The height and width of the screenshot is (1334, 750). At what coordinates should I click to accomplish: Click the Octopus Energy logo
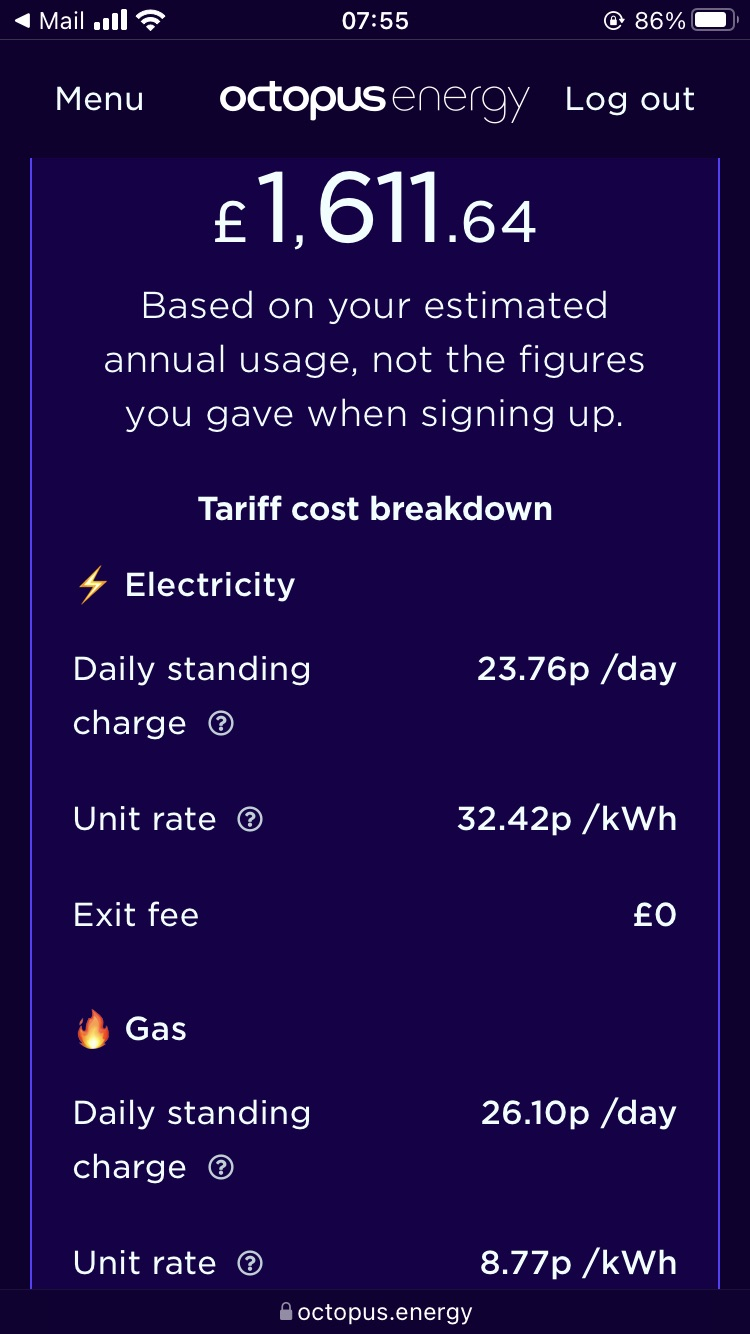tap(374, 100)
